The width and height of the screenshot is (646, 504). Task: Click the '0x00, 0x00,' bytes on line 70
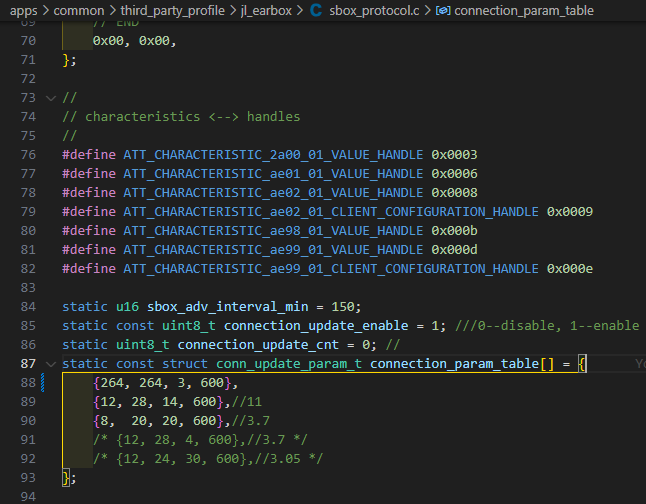[135, 41]
